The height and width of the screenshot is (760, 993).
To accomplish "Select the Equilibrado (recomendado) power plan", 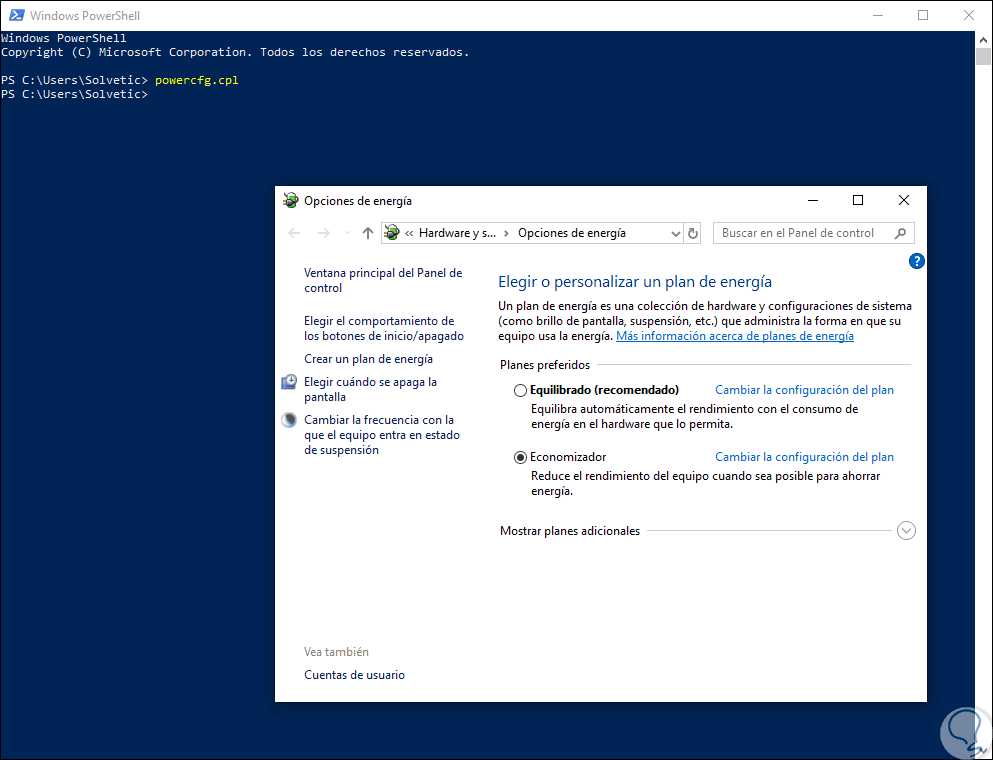I will click(x=520, y=390).
